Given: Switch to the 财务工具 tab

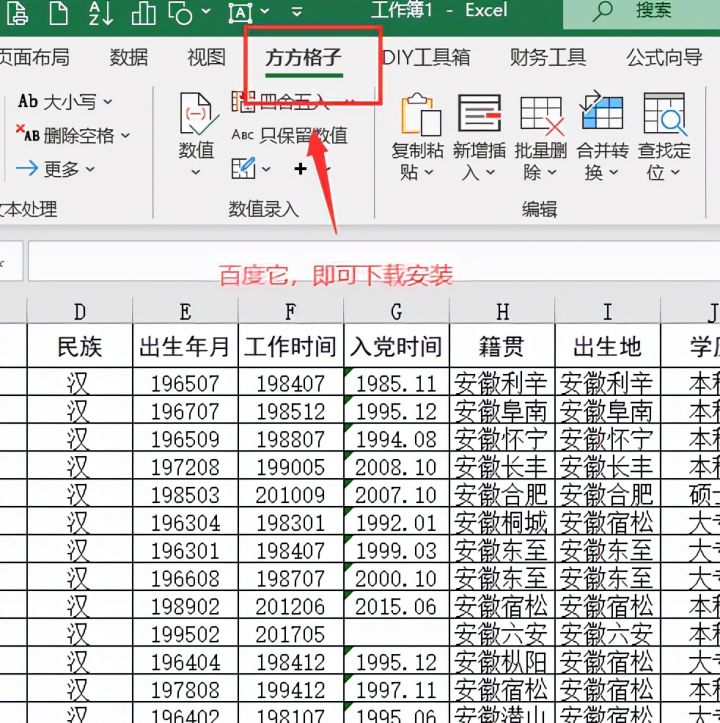Looking at the screenshot, I should [548, 58].
